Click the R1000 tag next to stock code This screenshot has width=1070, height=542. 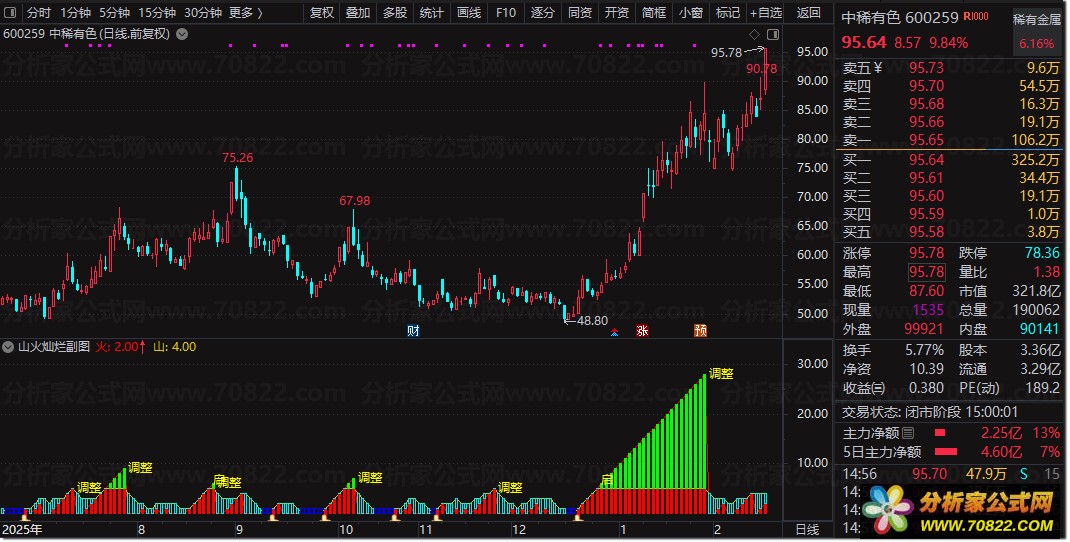976,16
